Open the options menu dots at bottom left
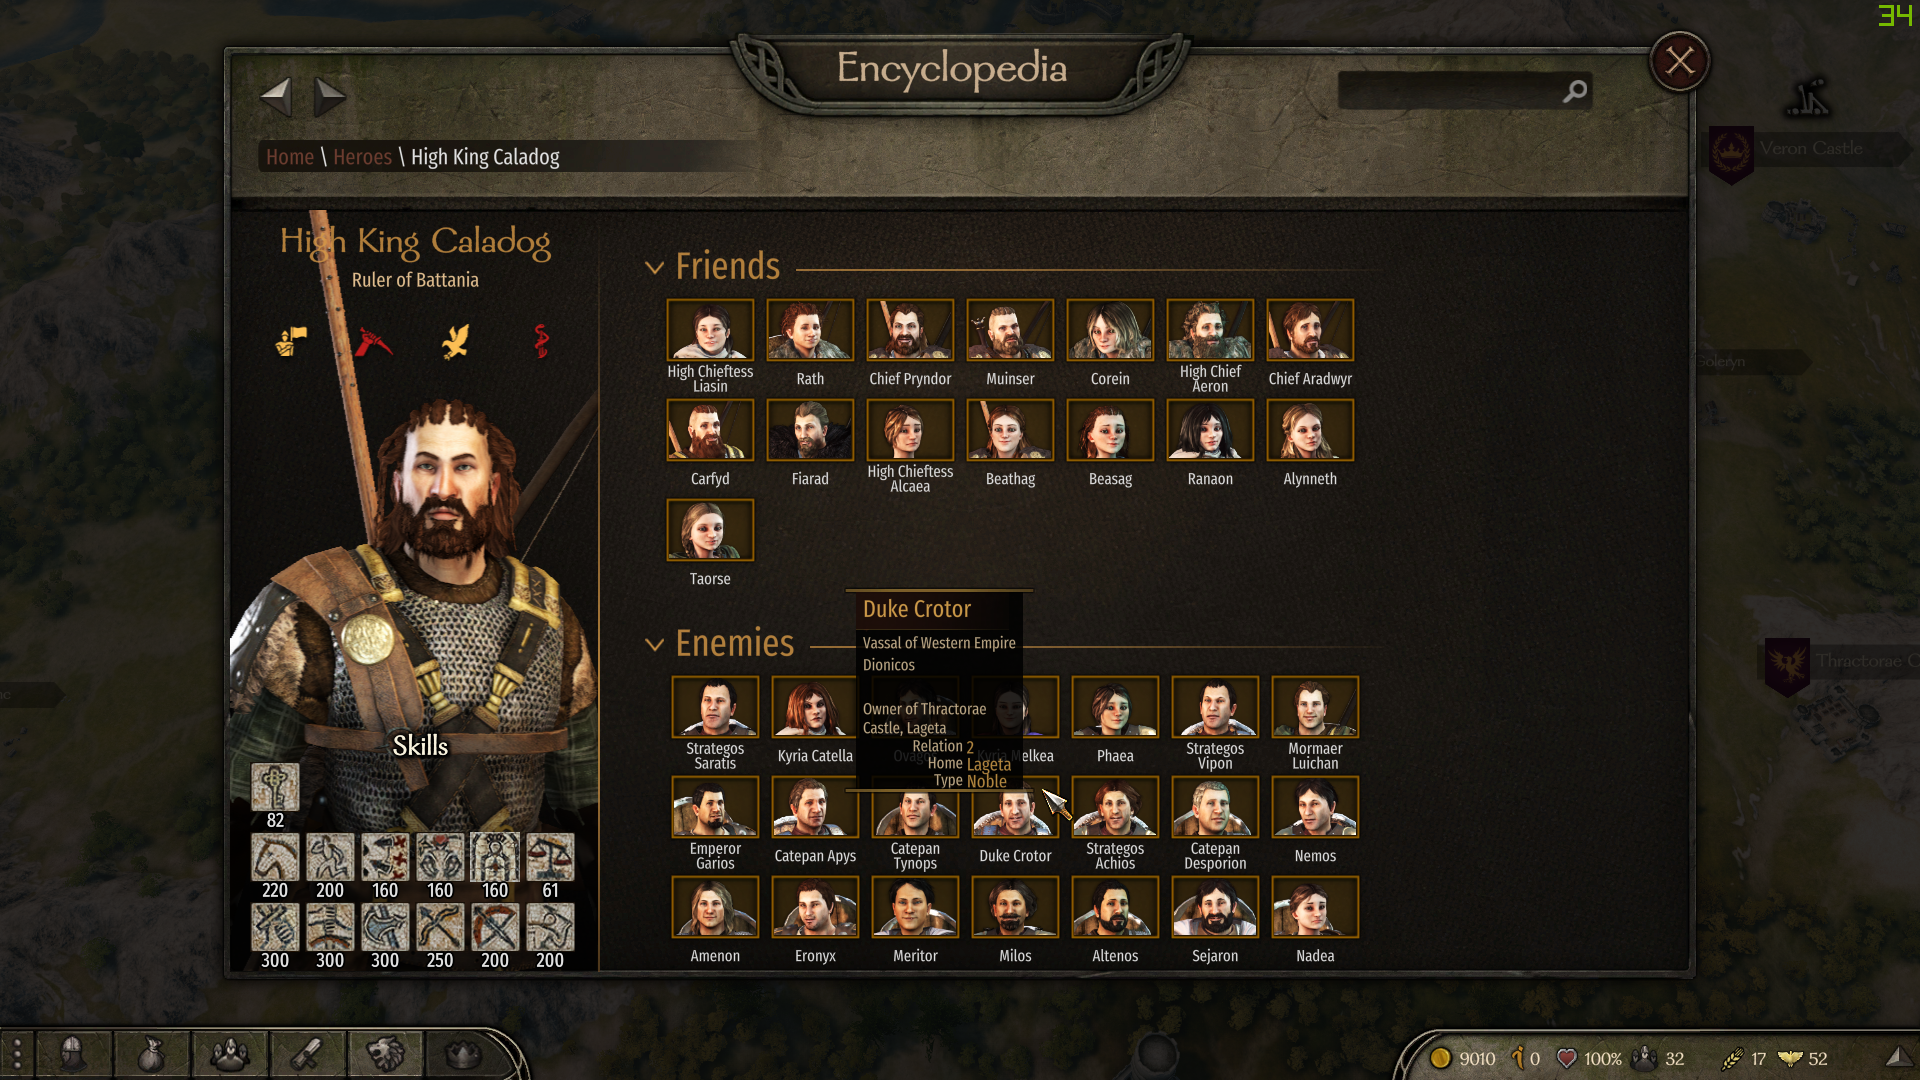The width and height of the screenshot is (1920, 1080). (x=16, y=1054)
